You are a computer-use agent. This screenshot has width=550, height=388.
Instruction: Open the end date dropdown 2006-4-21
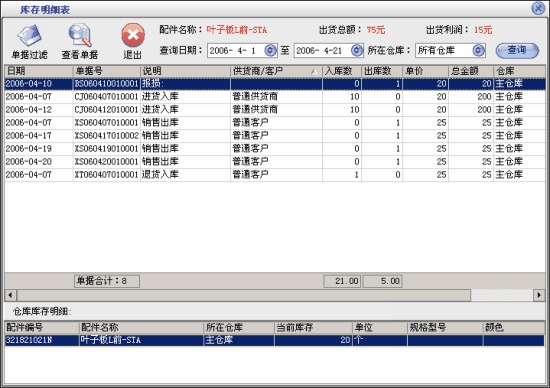click(357, 51)
